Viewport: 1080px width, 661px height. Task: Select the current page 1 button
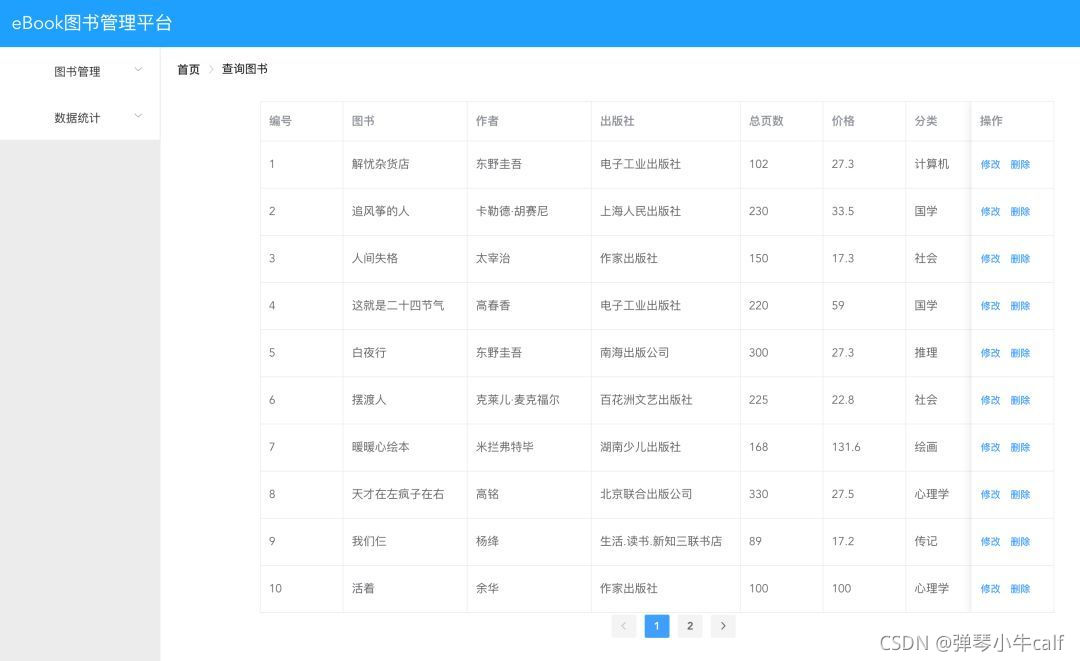point(657,625)
